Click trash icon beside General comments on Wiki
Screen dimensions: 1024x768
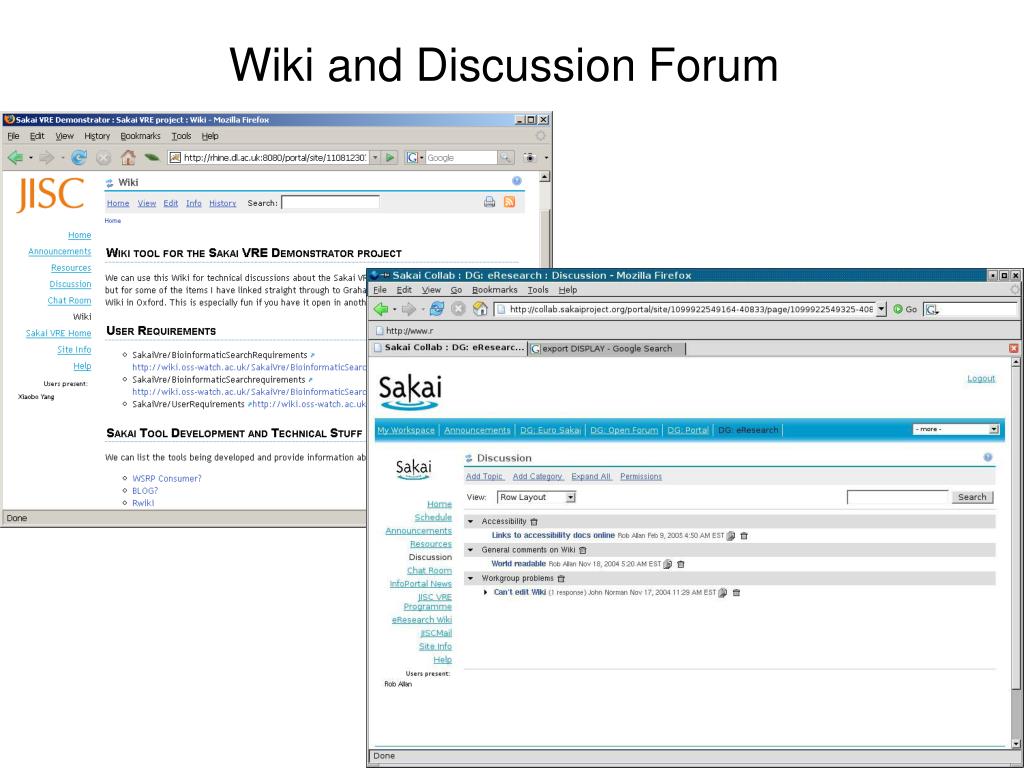pos(583,551)
